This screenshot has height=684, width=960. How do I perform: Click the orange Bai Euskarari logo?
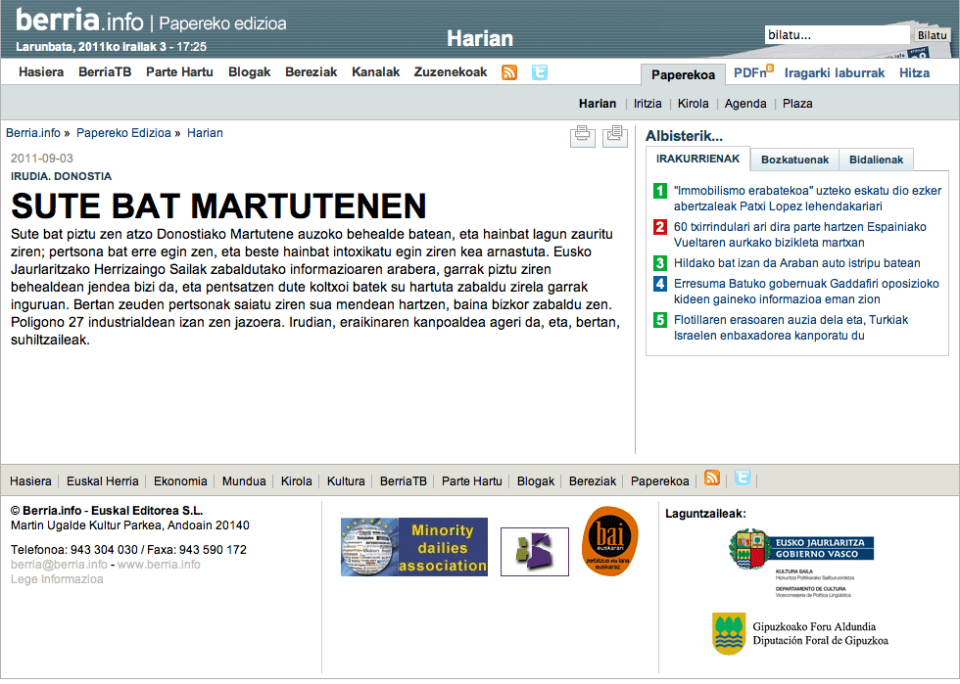pyautogui.click(x=610, y=542)
